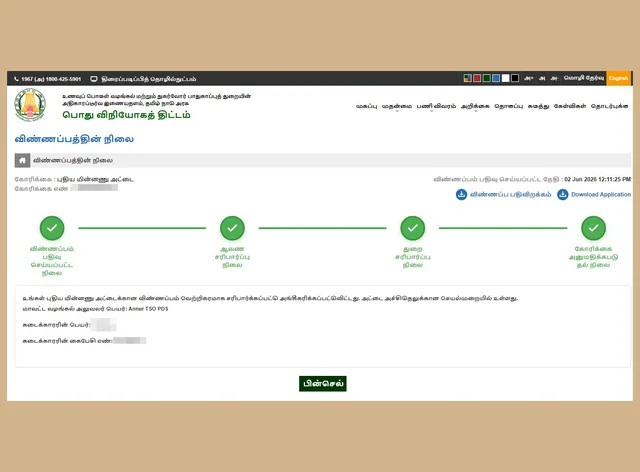Screen dimensions: 640x472
Task: Click the பின்செல் back button
Action: [x=323, y=384]
